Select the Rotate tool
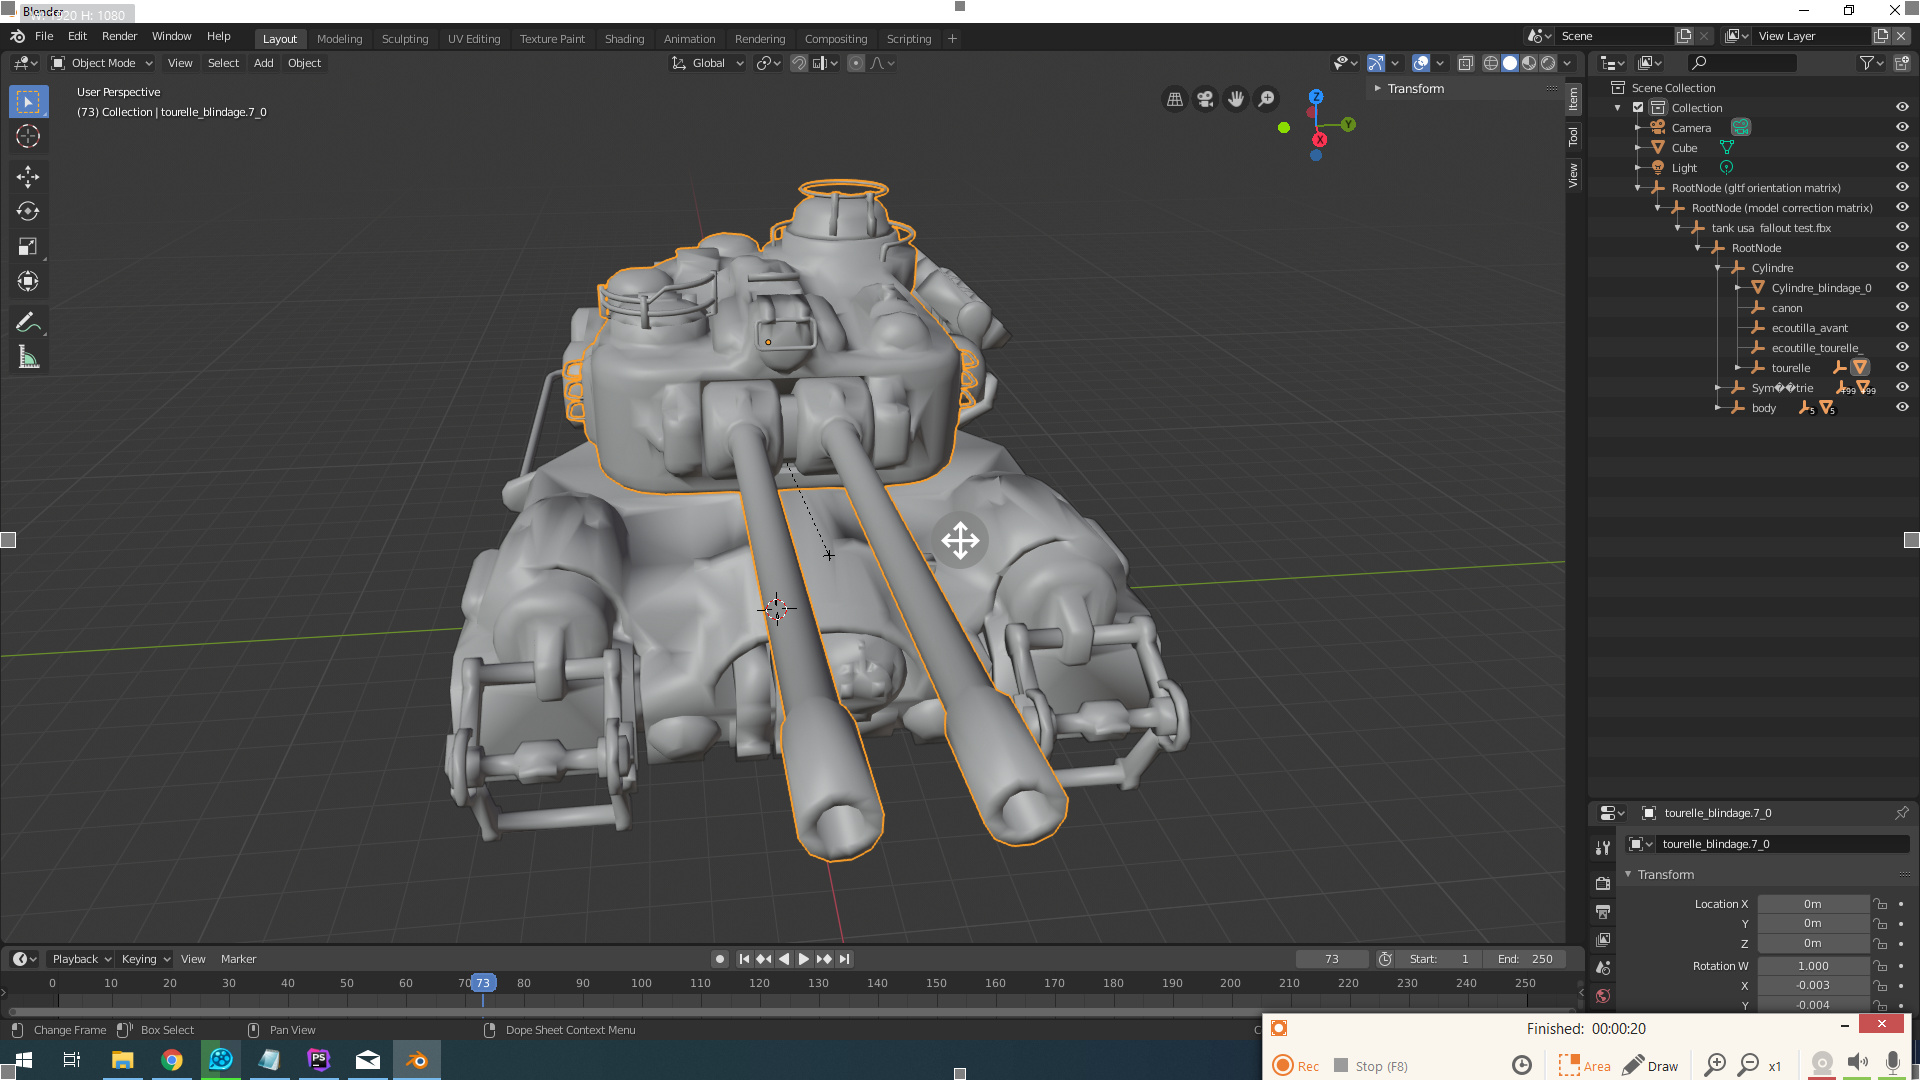 (28, 211)
